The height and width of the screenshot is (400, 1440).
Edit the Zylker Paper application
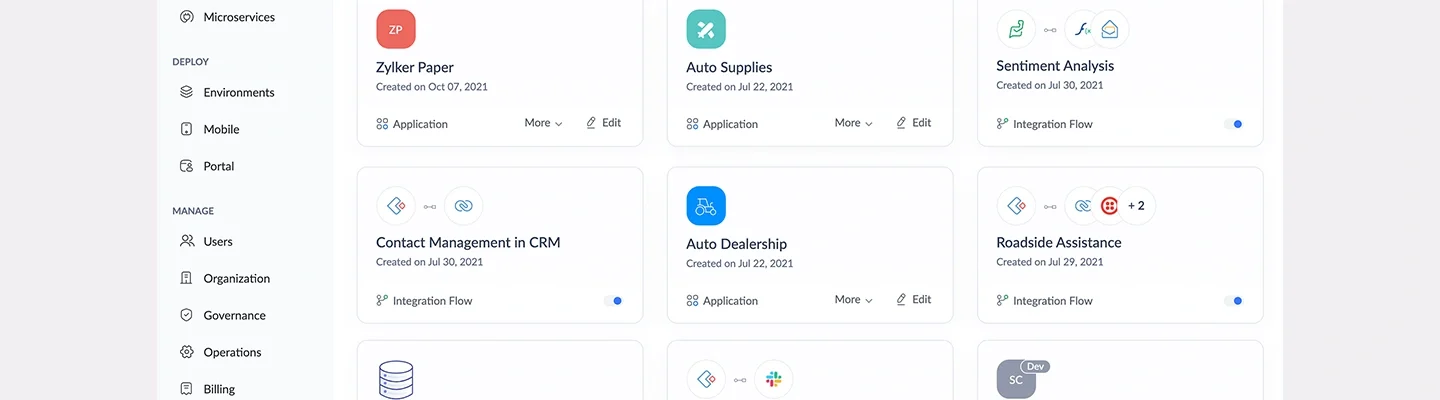[603, 123]
